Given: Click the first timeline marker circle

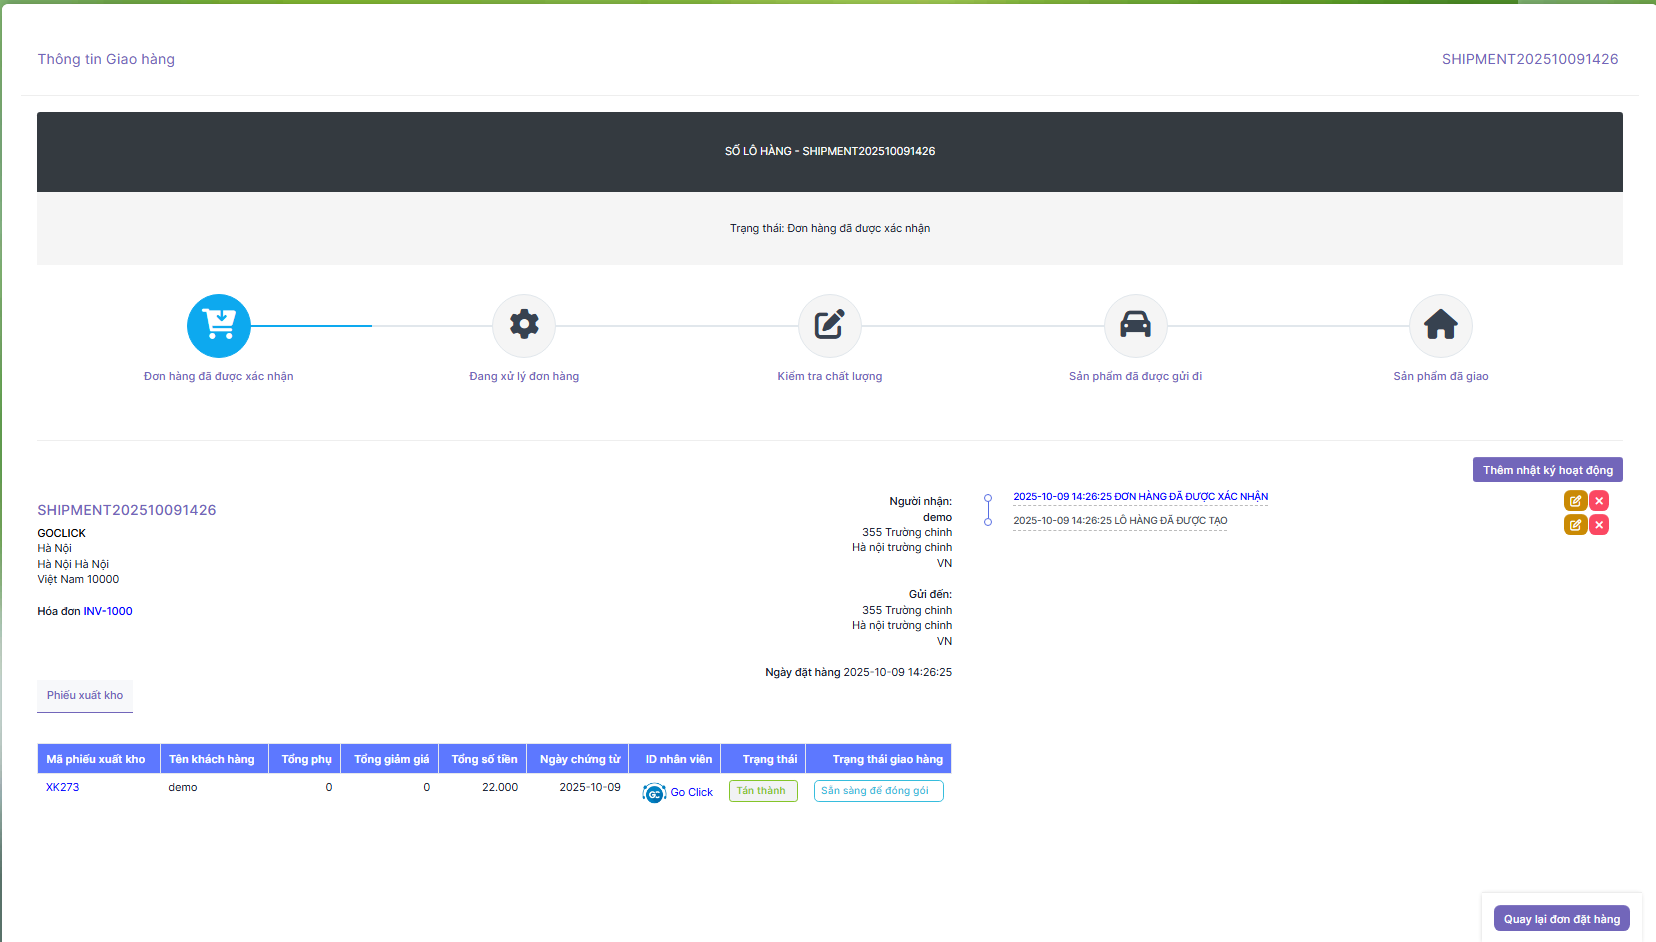Looking at the screenshot, I should (x=988, y=498).
